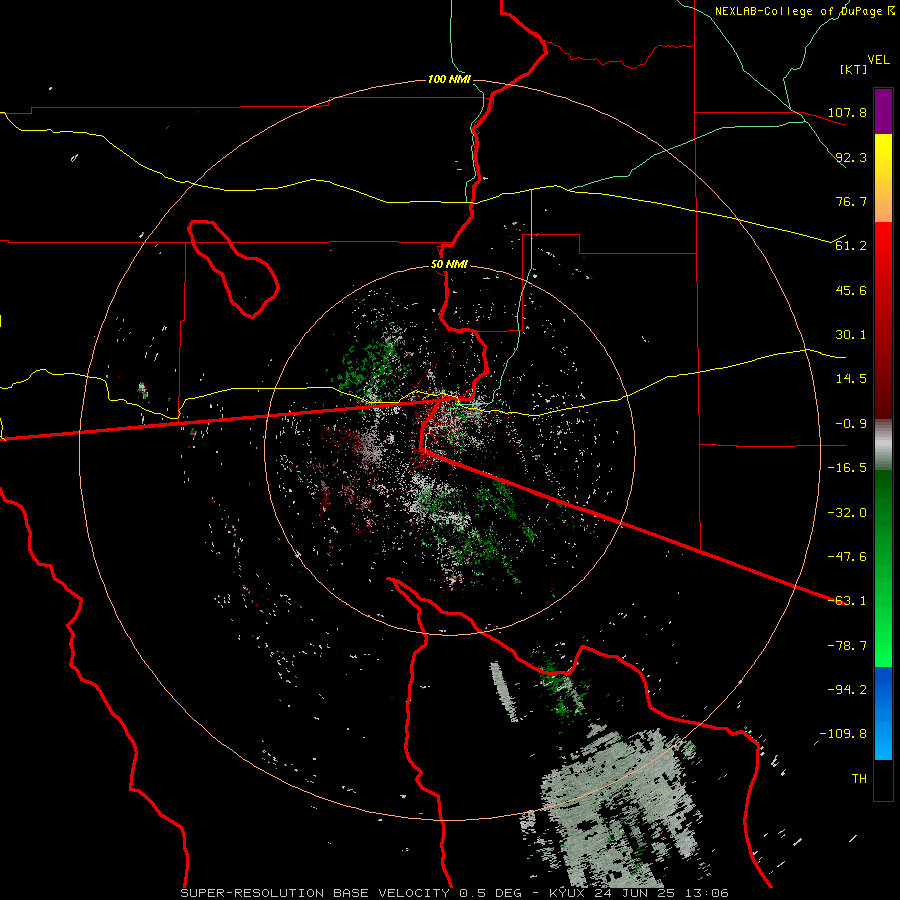Image resolution: width=900 pixels, height=900 pixels.
Task: Pick the blue segment of the velocity color bar
Action: click(883, 713)
